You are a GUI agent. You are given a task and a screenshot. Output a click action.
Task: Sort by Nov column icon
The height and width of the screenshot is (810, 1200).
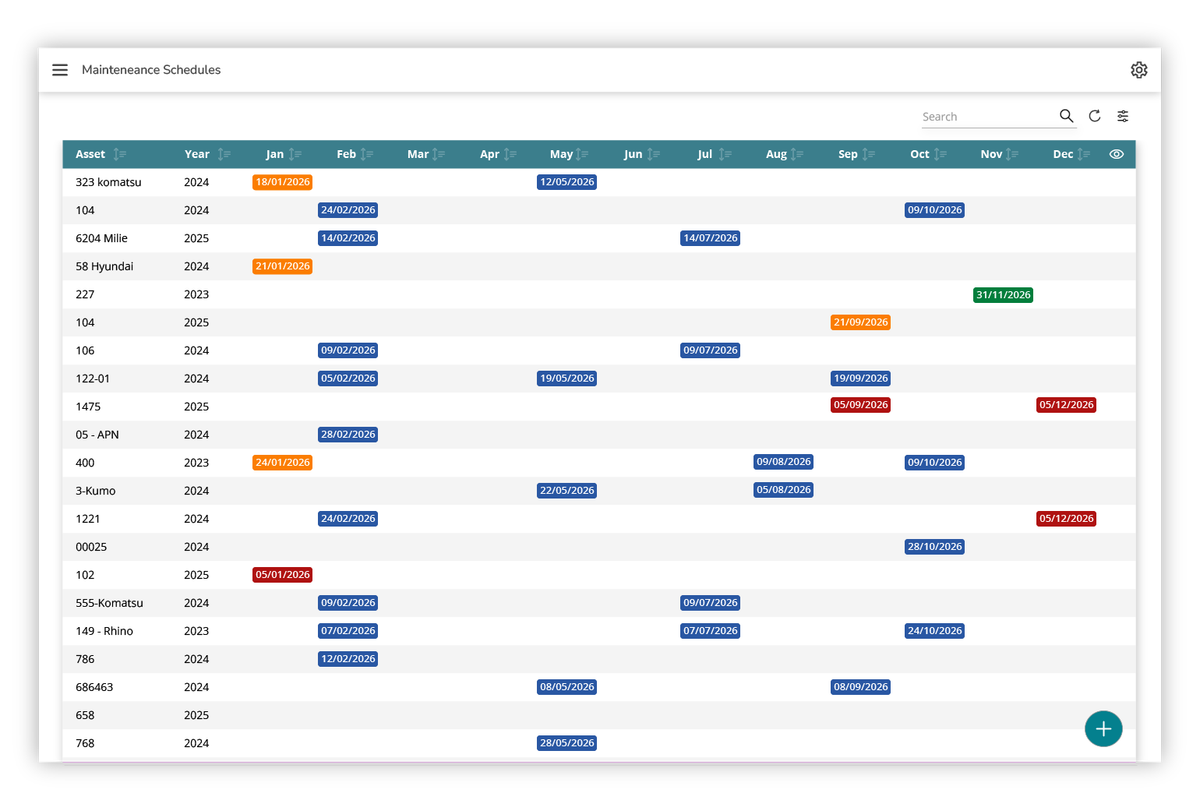pos(1013,154)
